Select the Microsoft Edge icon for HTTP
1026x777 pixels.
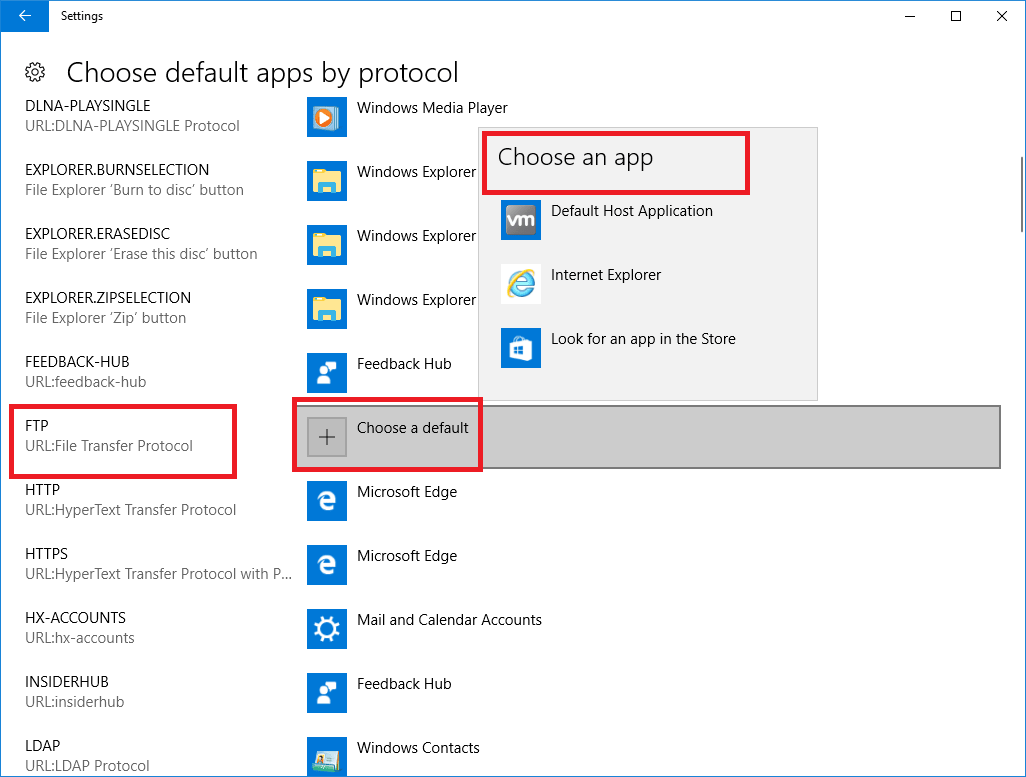point(326,501)
